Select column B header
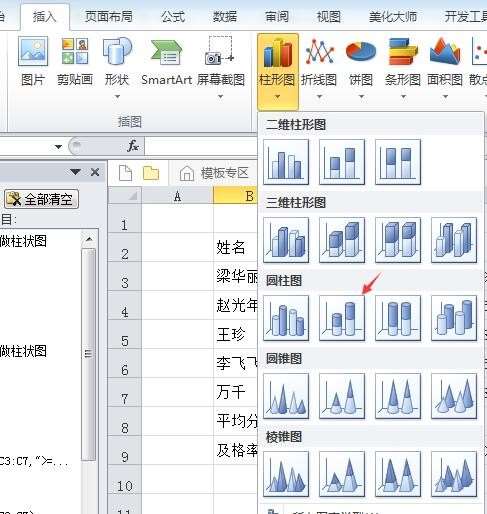 (235, 196)
